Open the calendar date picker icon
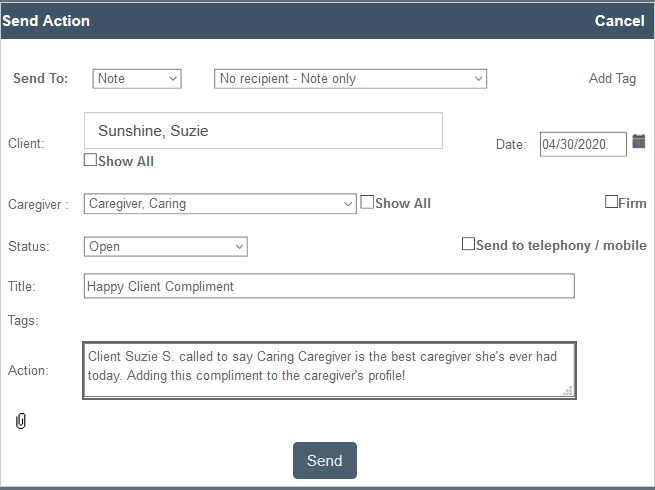 point(639,142)
